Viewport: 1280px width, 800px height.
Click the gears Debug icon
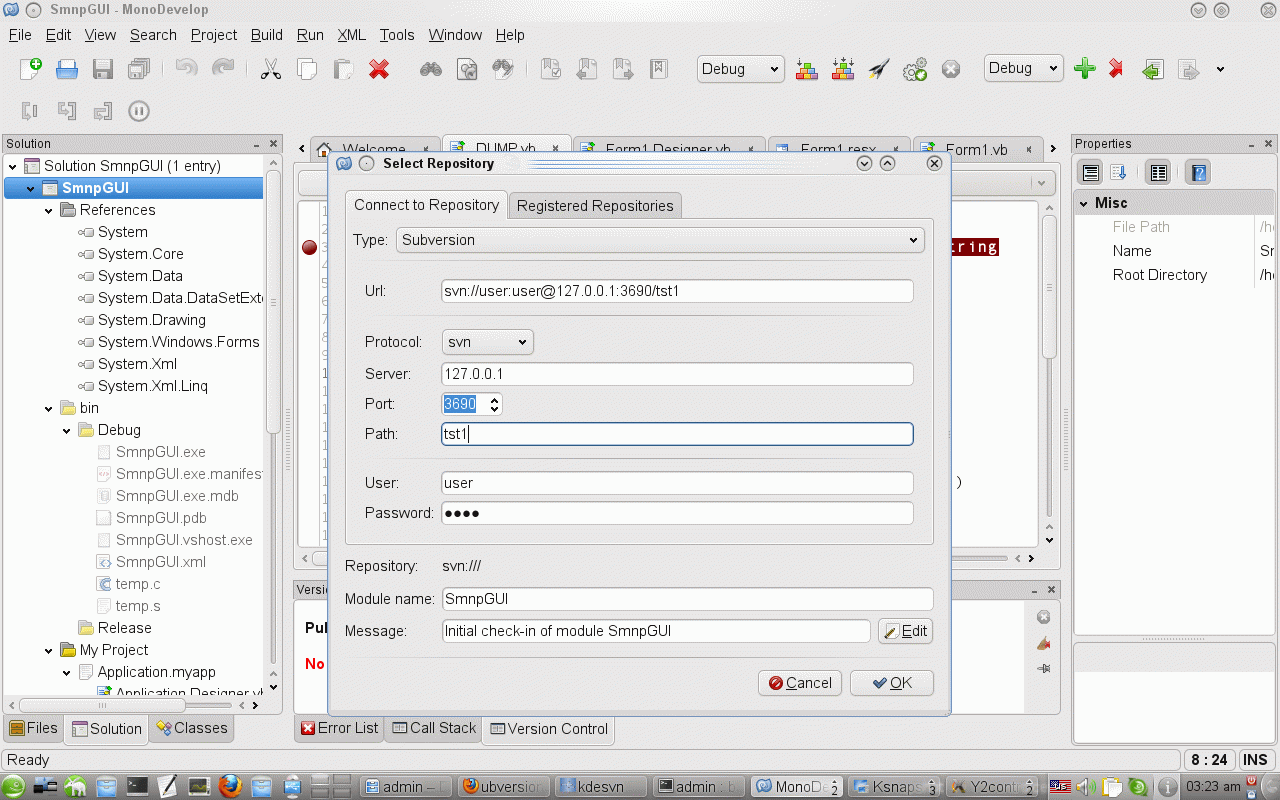(915, 69)
